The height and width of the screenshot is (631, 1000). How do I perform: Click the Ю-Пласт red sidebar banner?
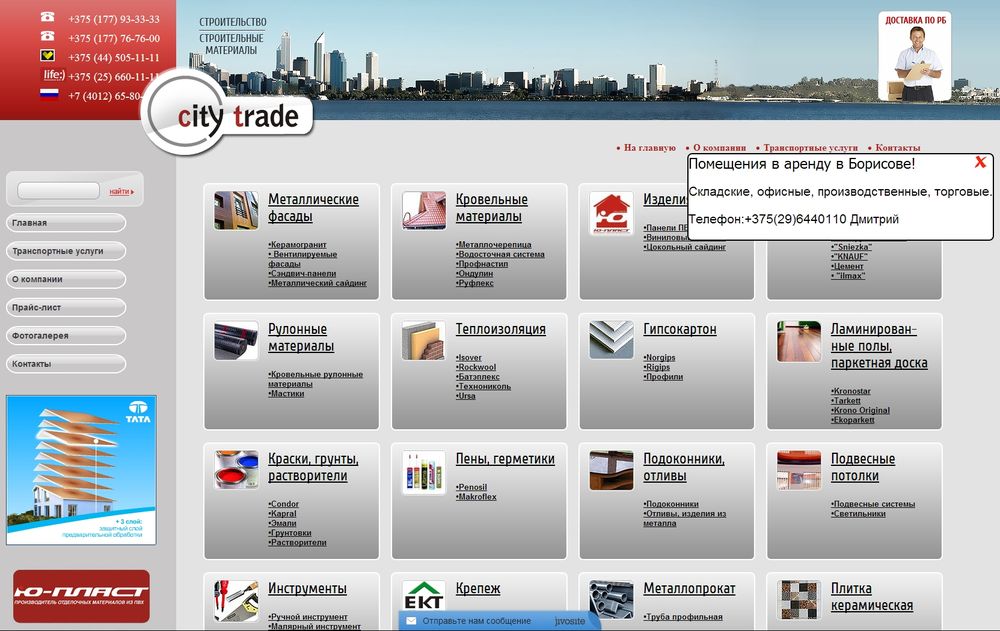click(x=82, y=596)
